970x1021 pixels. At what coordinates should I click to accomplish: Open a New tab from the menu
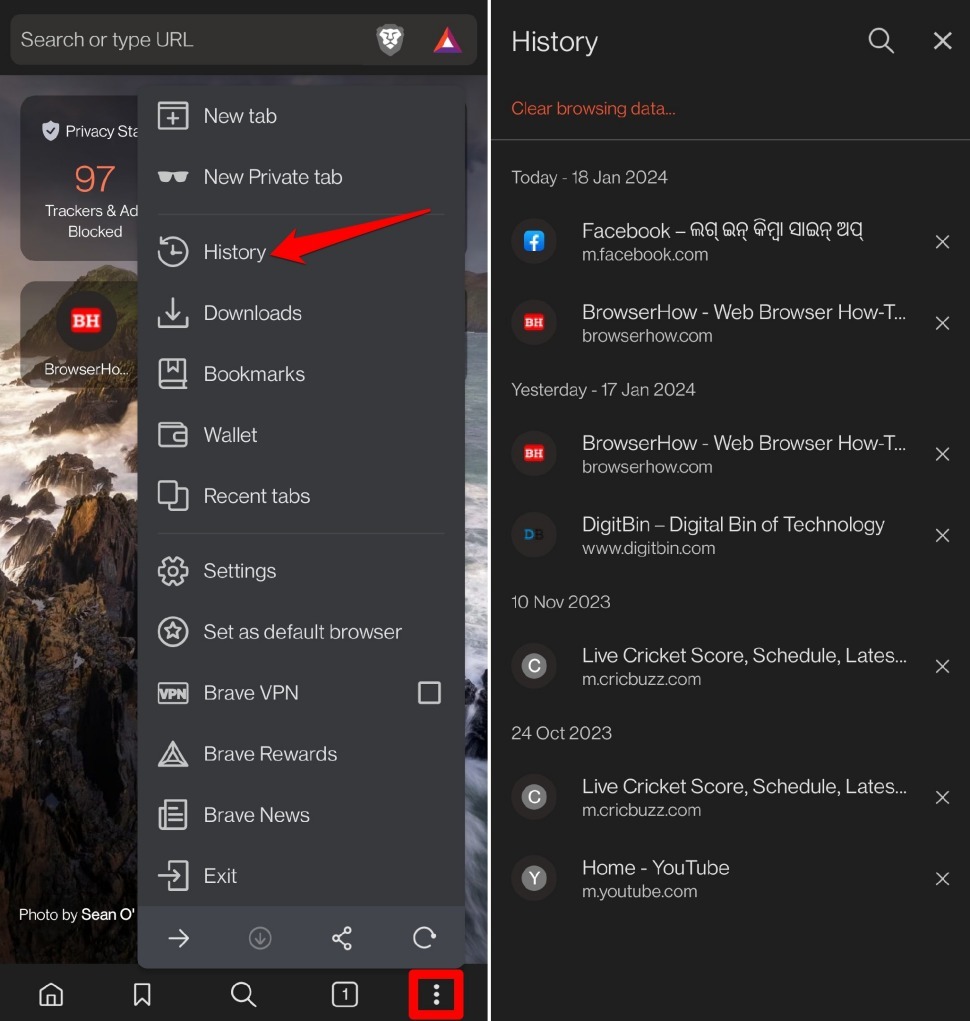point(301,116)
